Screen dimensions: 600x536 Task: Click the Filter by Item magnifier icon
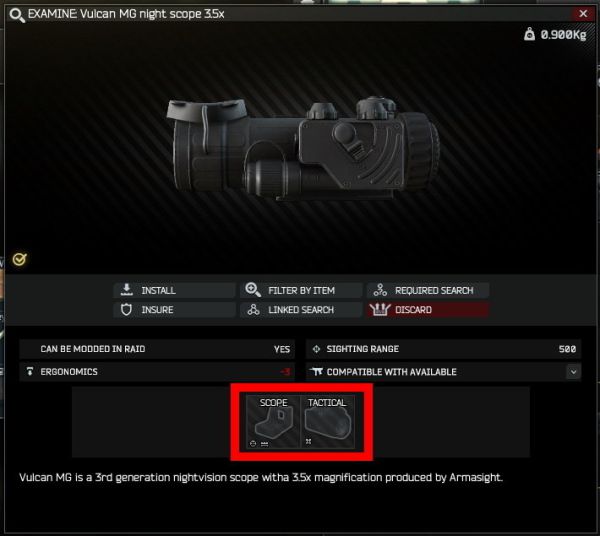point(253,290)
